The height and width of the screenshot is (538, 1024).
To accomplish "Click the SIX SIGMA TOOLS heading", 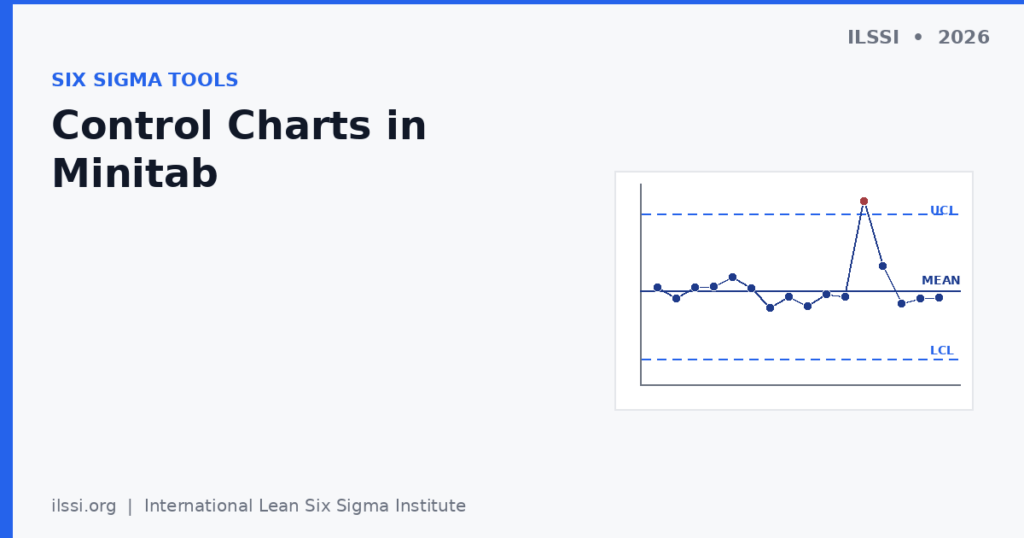I will [x=145, y=80].
